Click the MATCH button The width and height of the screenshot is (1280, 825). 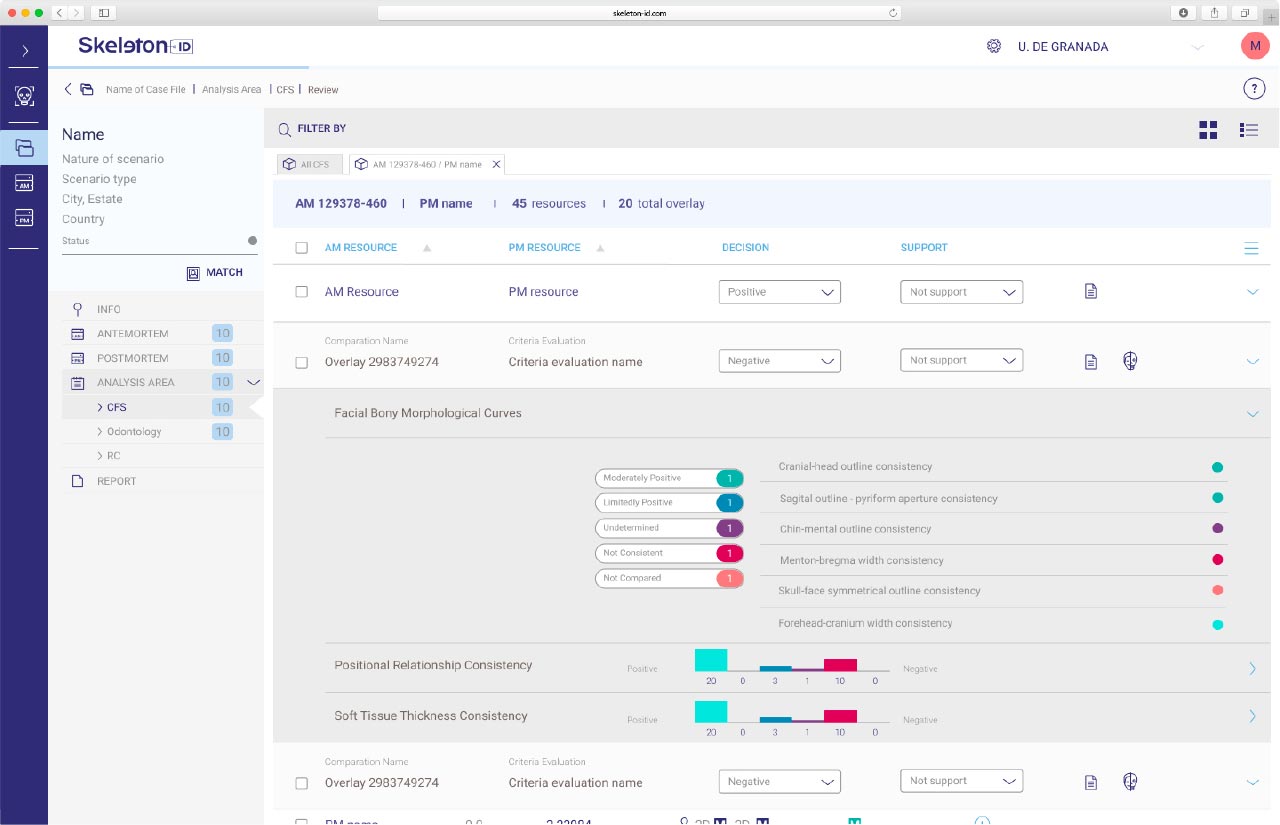[x=215, y=272]
